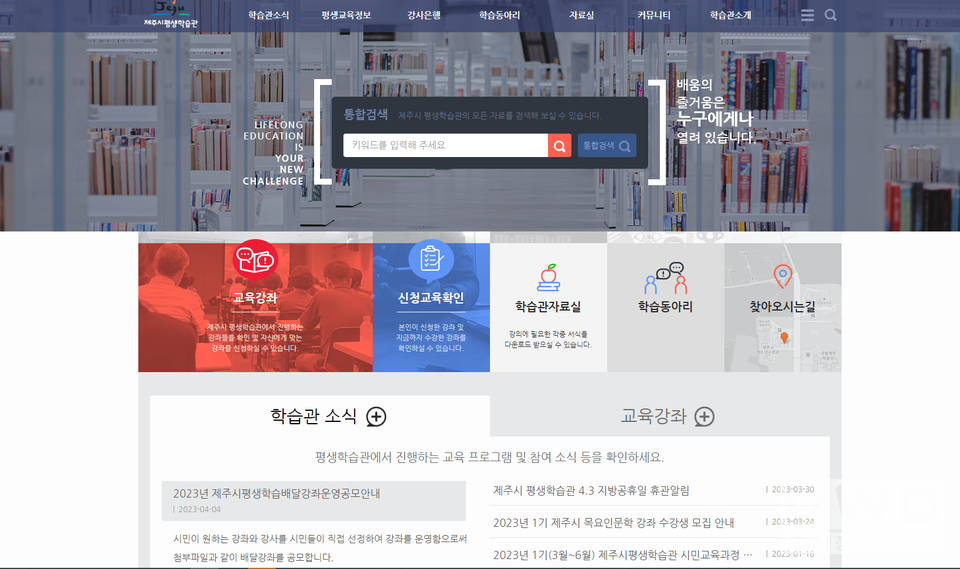
Task: Open 2023년 1기 제주시 목요인문학 강좌 notice
Action: (613, 522)
